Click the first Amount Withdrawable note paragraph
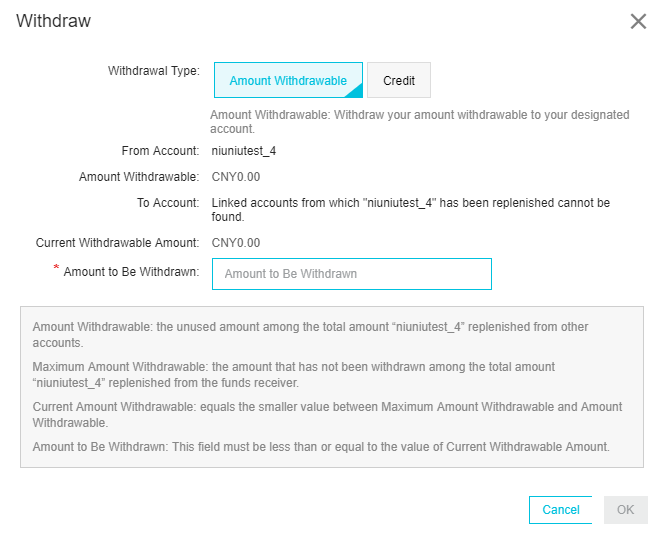Image resolution: width=662 pixels, height=534 pixels. [310, 334]
